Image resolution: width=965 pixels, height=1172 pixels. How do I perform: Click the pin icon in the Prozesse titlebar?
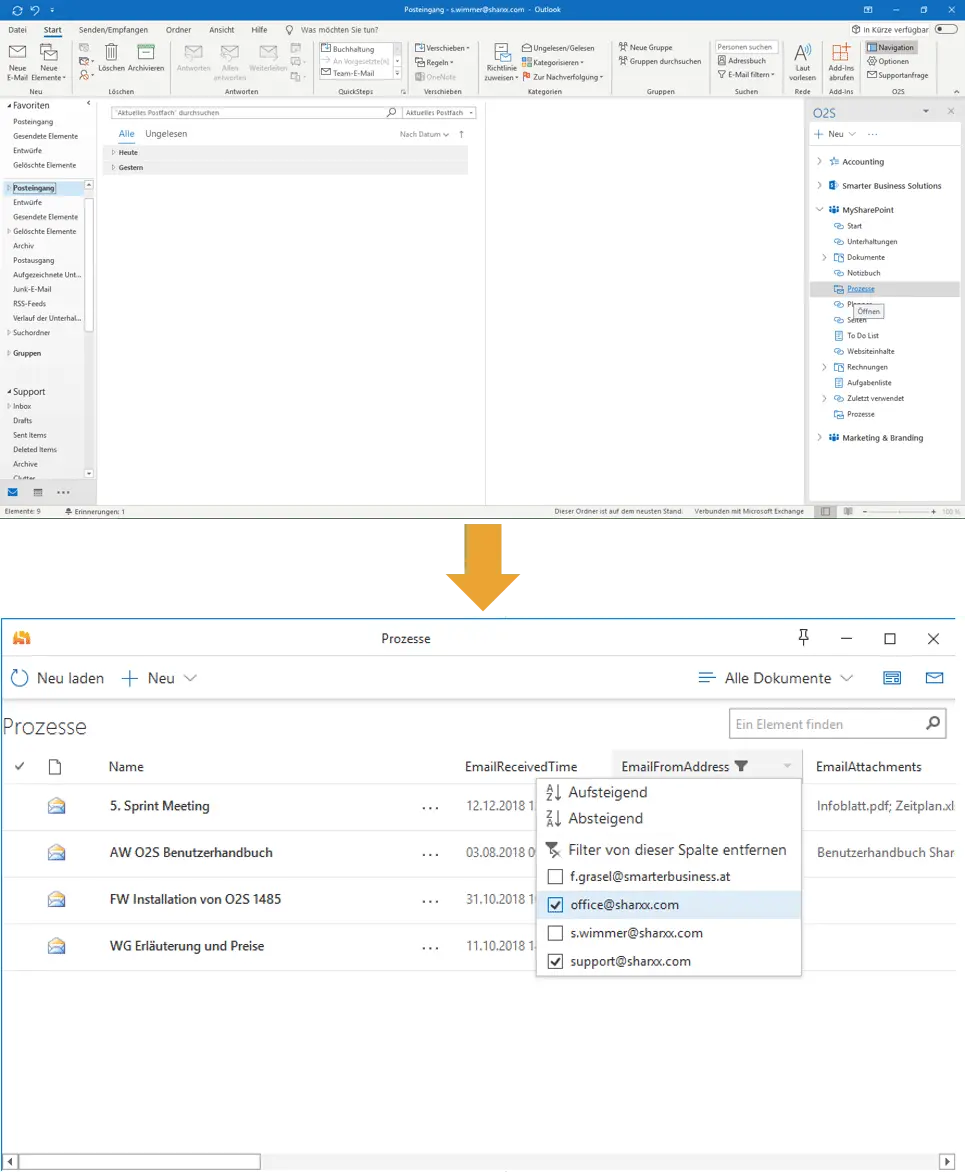coord(803,638)
